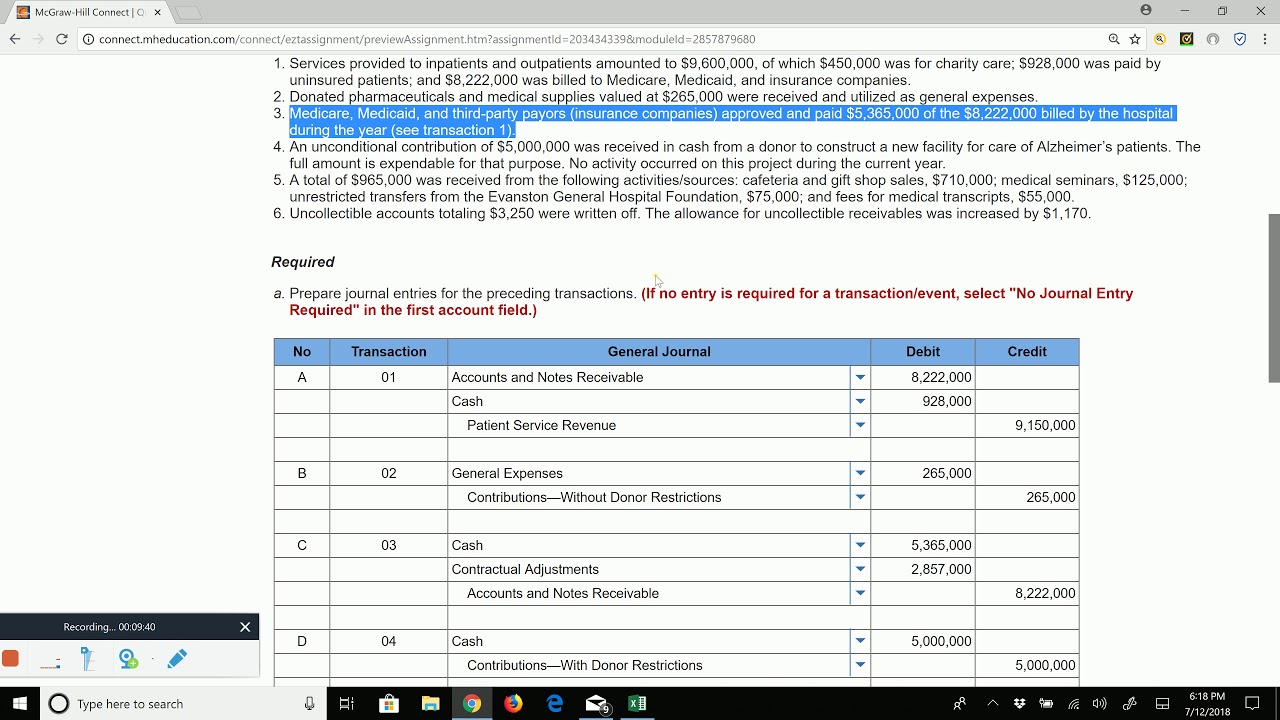Image resolution: width=1280 pixels, height=720 pixels.
Task: Open dropdown for Patient Service Revenue
Action: click(860, 425)
